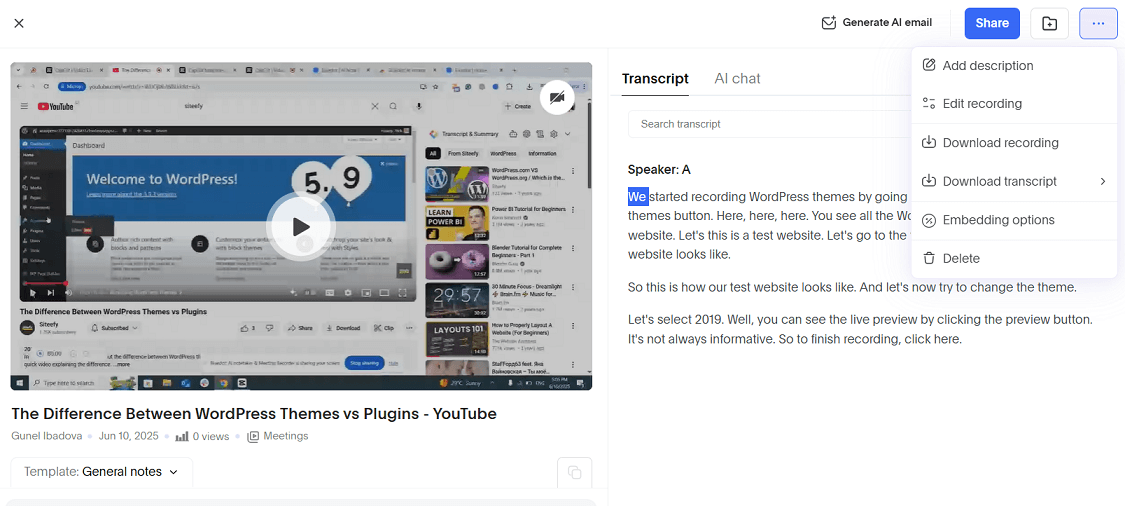
Task: Expand the Download transcript submenu
Action: click(1013, 182)
